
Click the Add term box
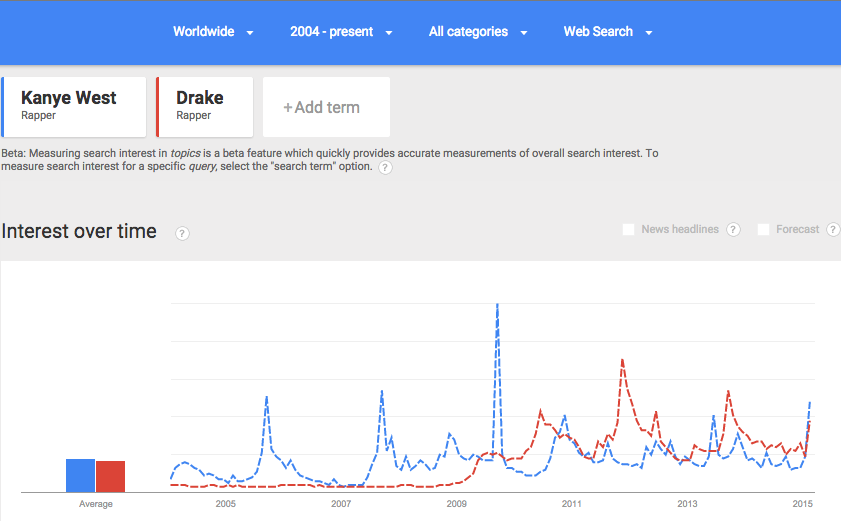(x=326, y=107)
